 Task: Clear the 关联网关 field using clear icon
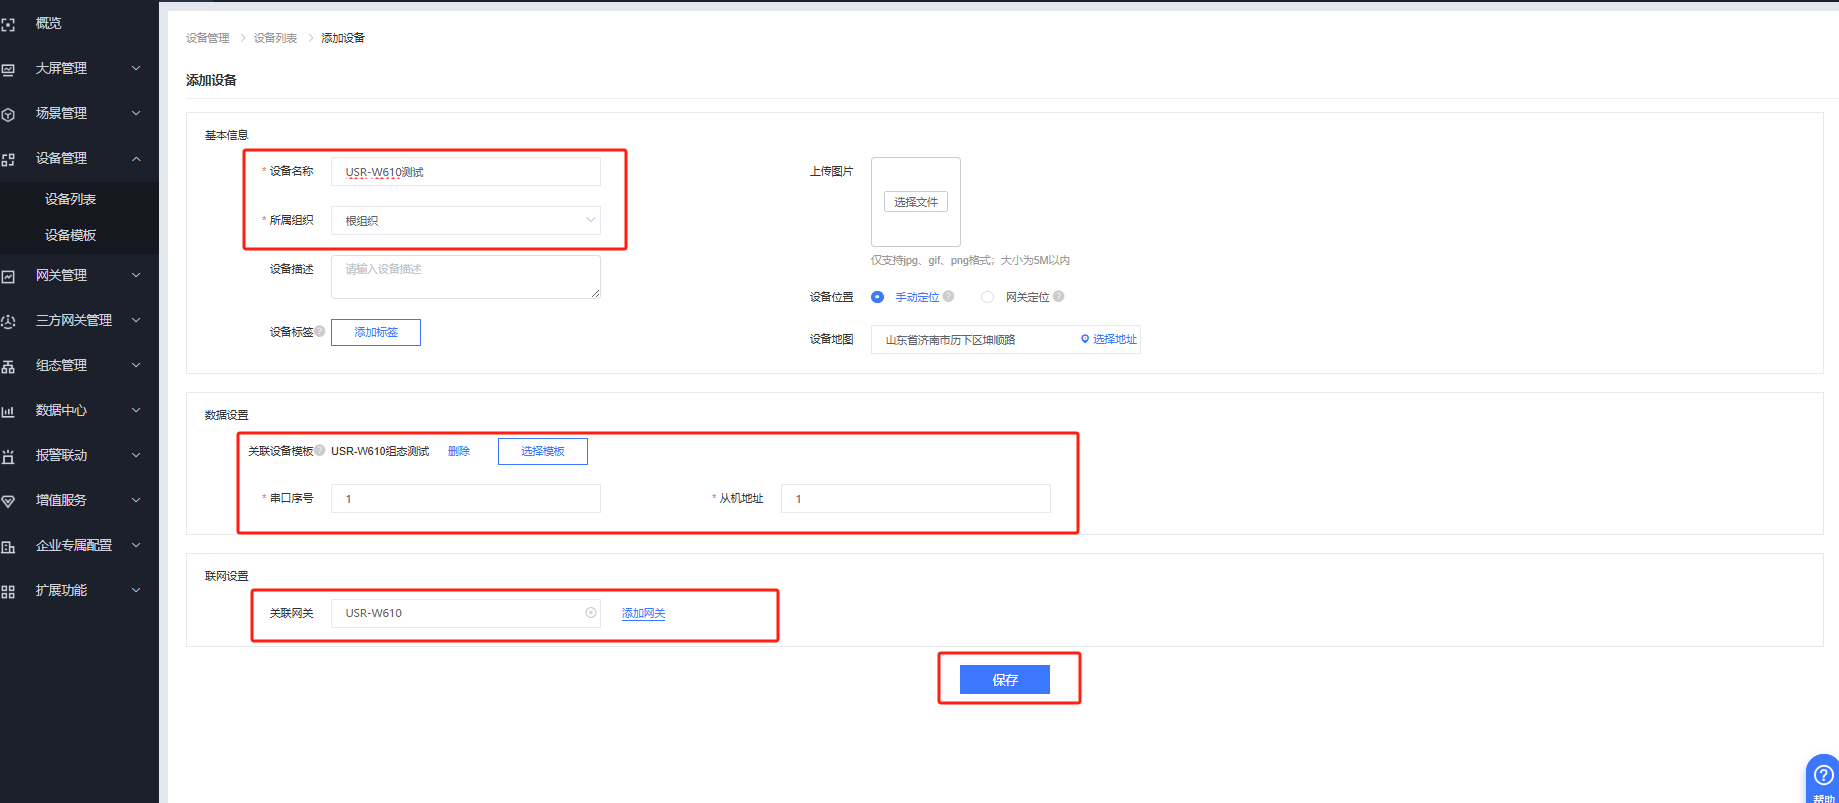point(591,613)
